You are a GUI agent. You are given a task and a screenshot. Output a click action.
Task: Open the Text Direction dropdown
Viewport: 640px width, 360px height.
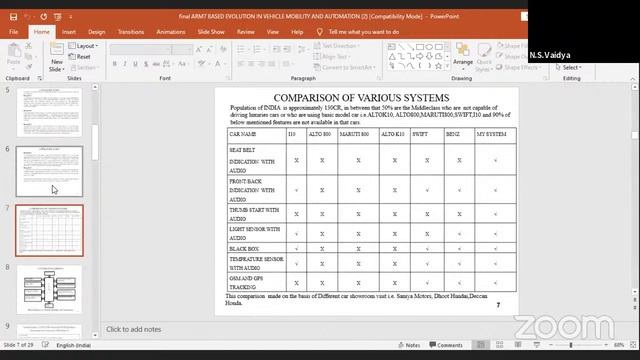click(x=336, y=46)
